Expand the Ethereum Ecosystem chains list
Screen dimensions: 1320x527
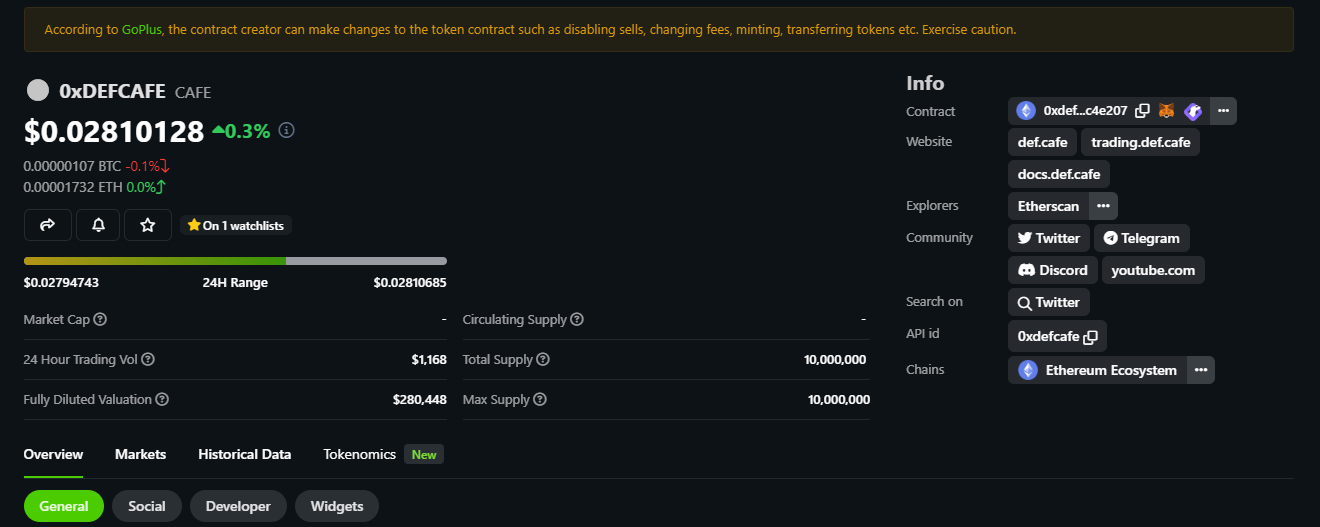click(x=1200, y=370)
